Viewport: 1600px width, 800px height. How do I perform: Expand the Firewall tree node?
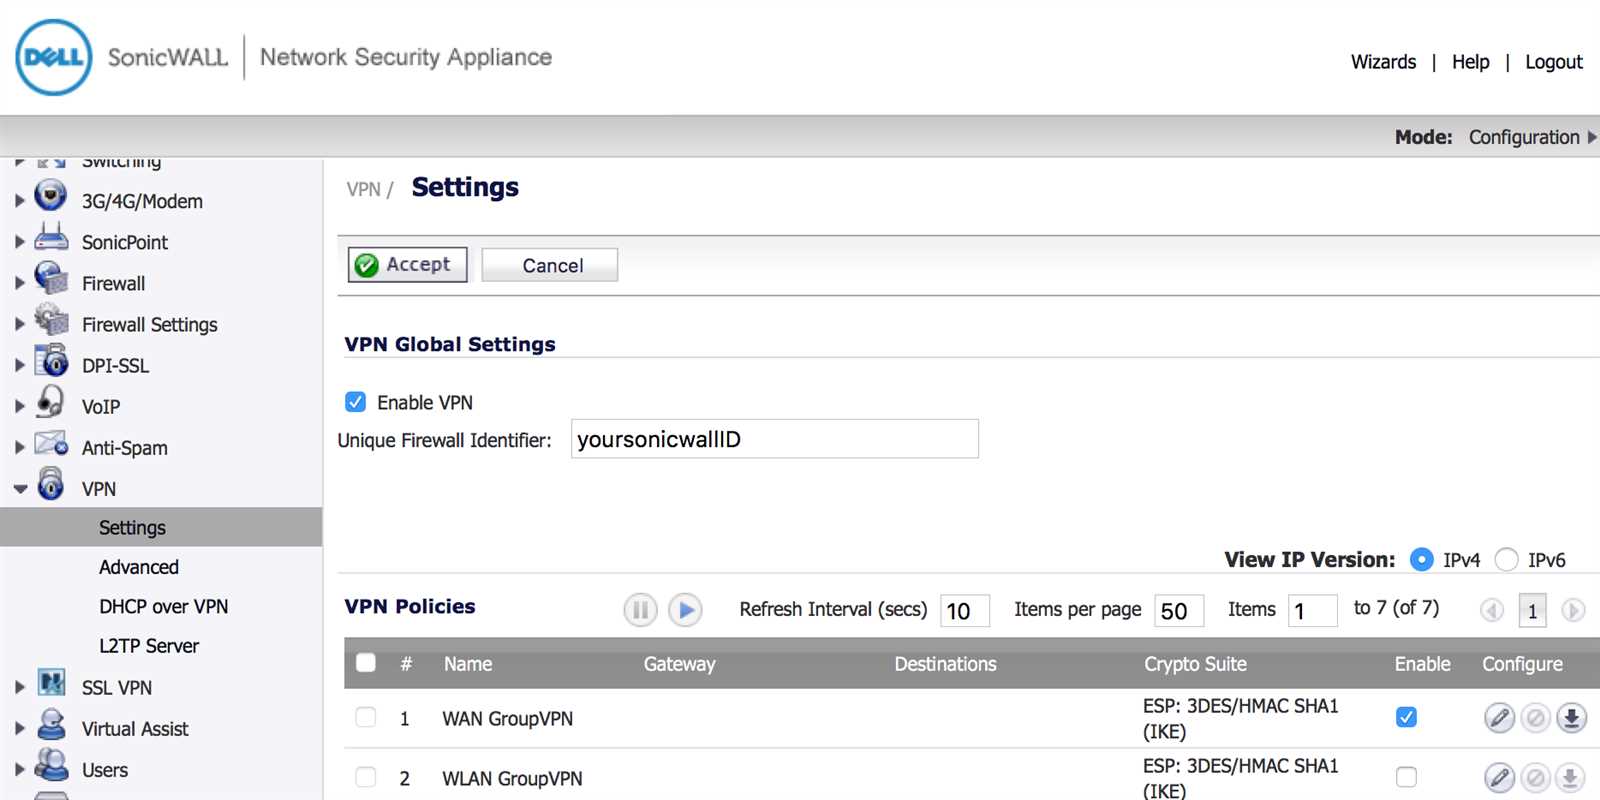click(x=19, y=283)
